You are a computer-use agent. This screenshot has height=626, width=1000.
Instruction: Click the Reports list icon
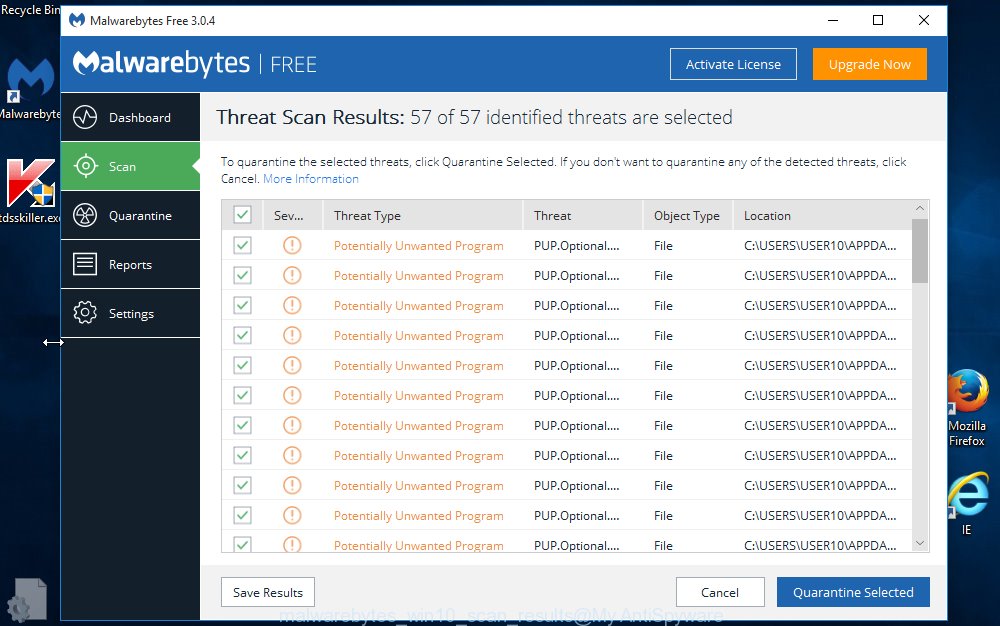point(85,264)
